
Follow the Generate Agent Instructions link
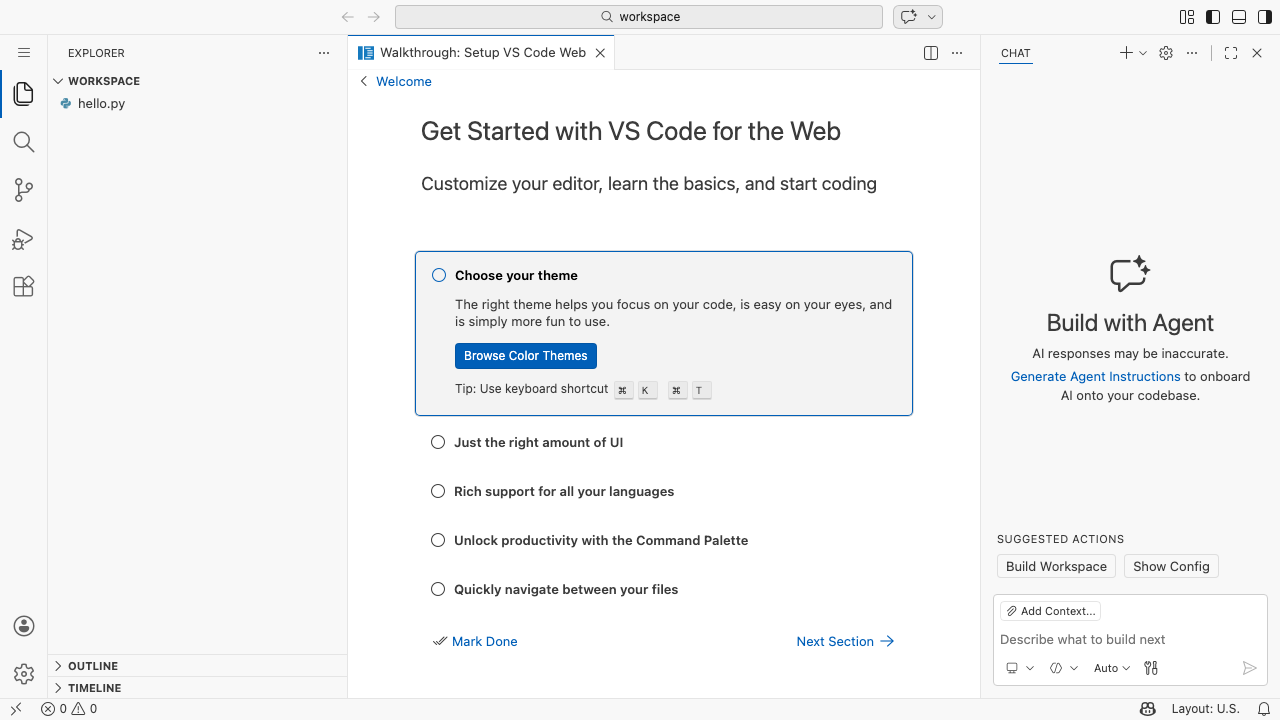click(x=1095, y=377)
